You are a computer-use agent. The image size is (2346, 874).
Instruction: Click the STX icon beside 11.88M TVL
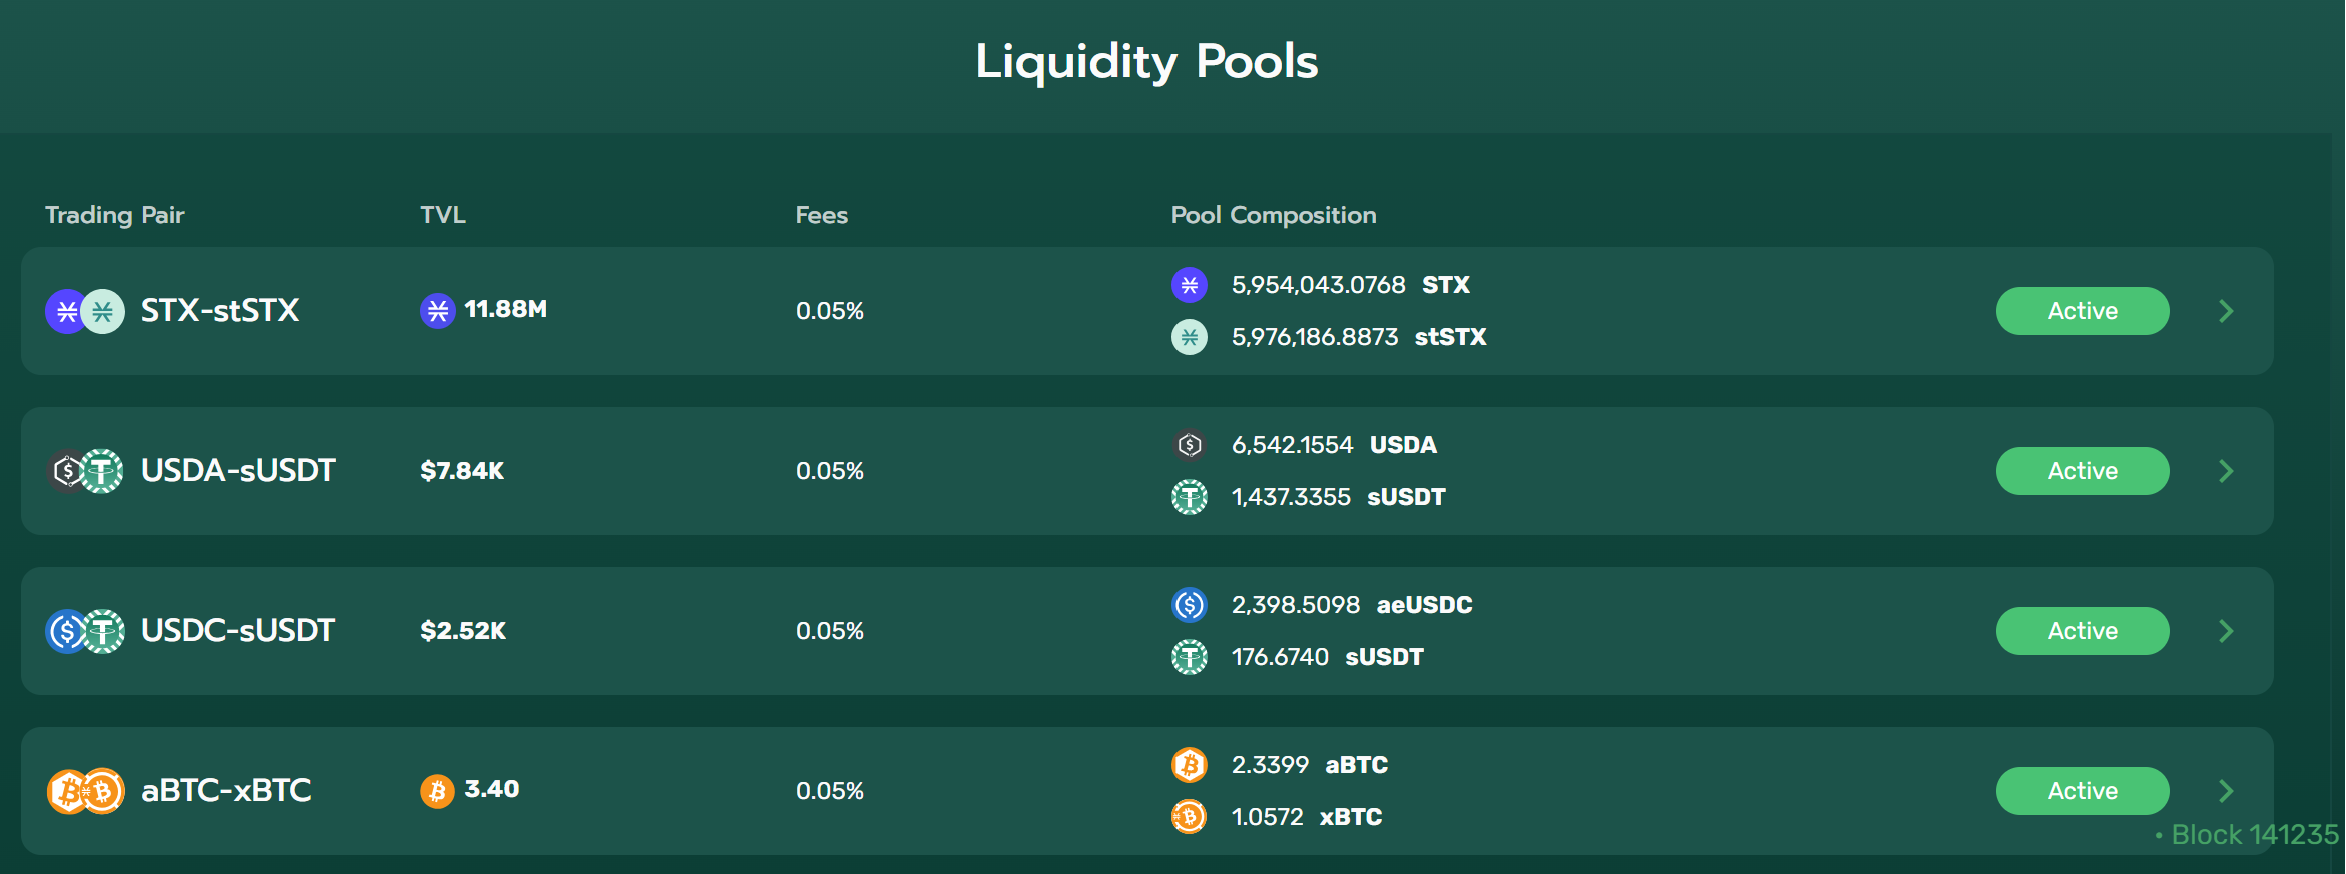tap(437, 311)
